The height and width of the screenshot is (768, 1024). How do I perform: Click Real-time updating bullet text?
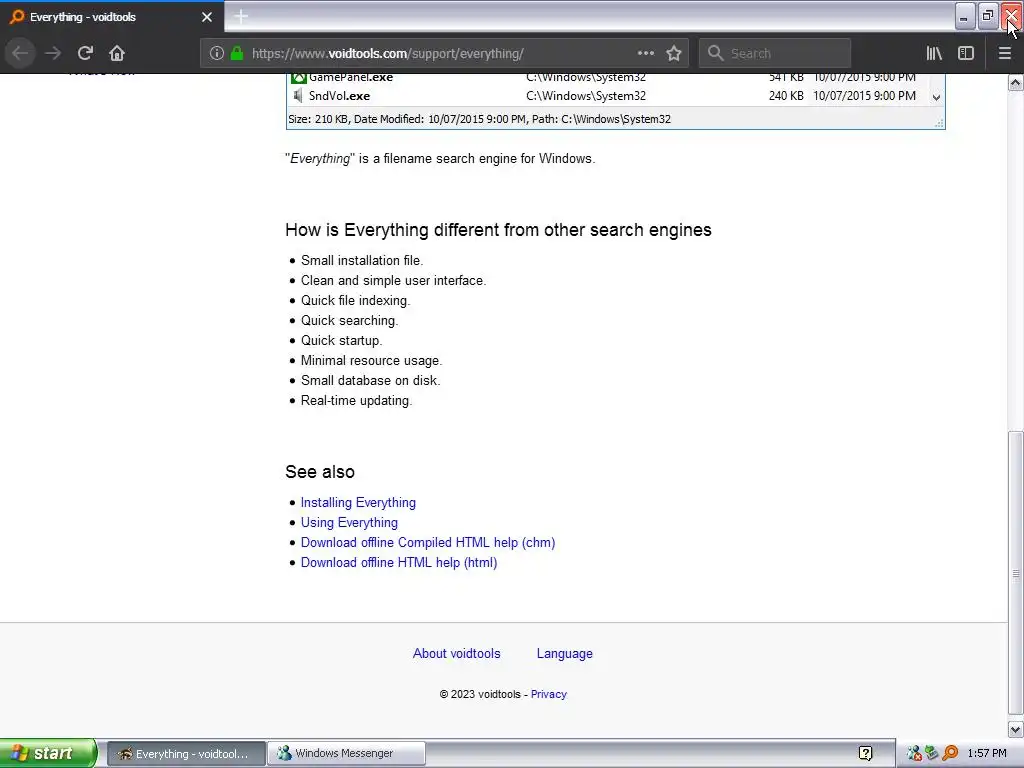pos(356,401)
